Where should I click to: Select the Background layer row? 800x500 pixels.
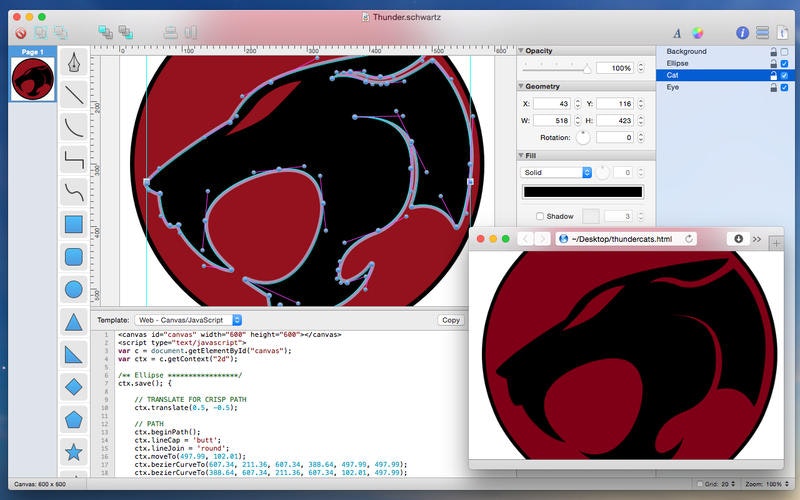726,52
